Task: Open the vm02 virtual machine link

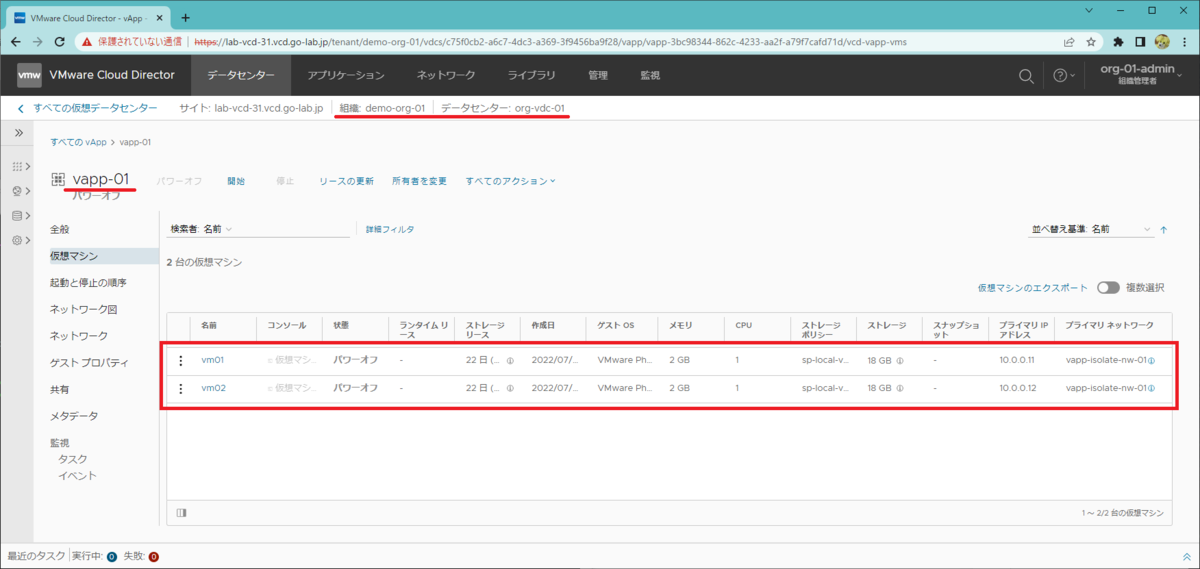Action: [x=213, y=388]
